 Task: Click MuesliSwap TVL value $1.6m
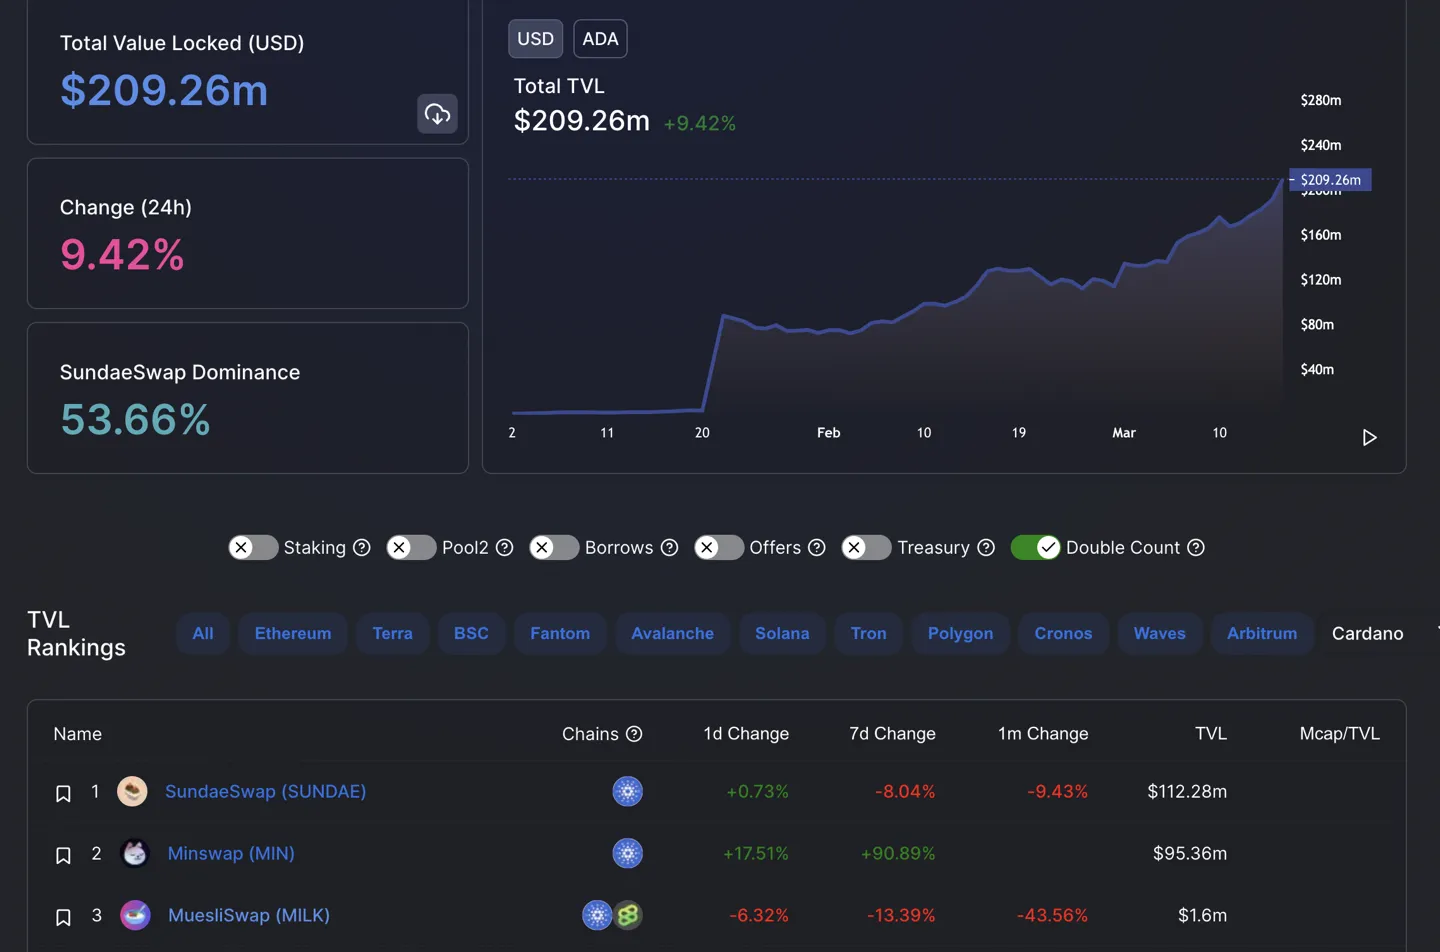1202,915
